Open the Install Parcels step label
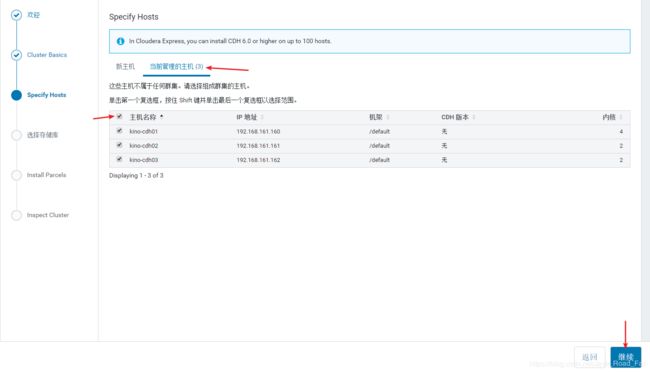Screen dimensions: 650x372 pyautogui.click(x=46, y=175)
